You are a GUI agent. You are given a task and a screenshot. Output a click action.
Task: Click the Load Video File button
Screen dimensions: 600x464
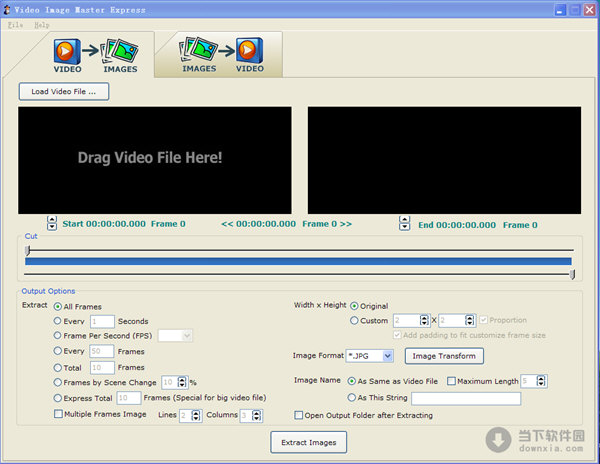pyautogui.click(x=64, y=92)
